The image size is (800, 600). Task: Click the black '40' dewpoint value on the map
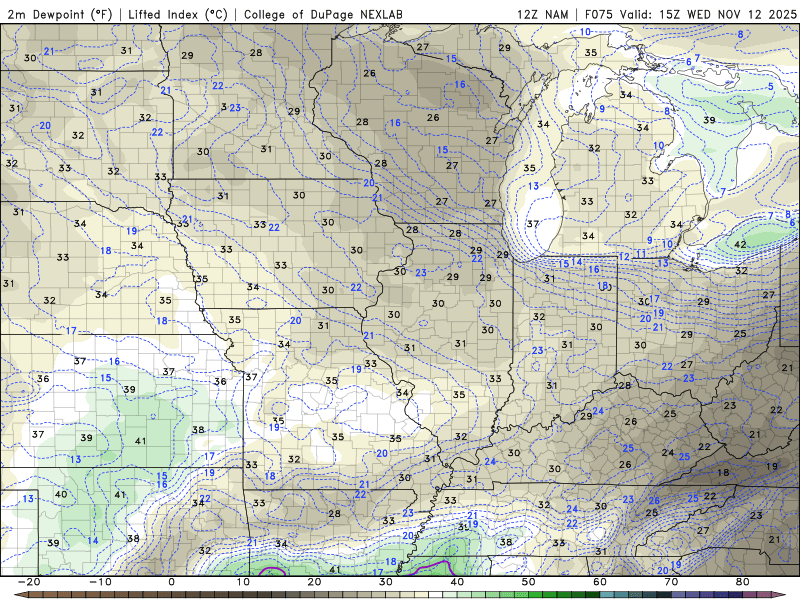point(61,494)
